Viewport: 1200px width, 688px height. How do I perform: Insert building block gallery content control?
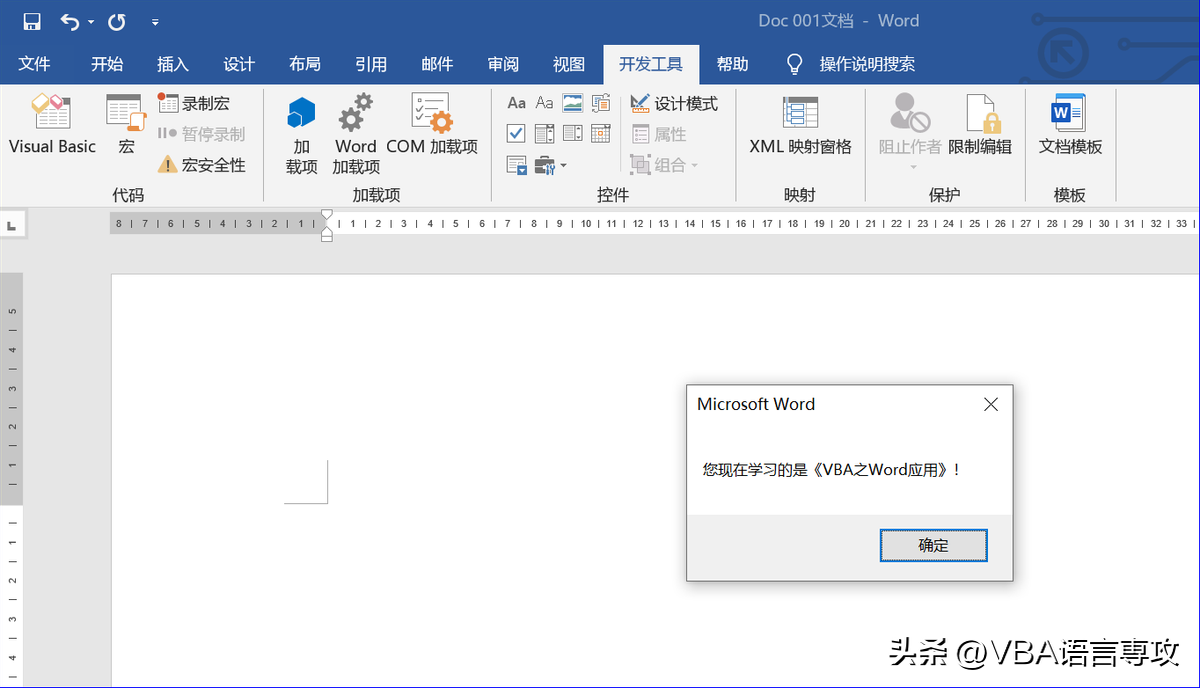tap(601, 103)
